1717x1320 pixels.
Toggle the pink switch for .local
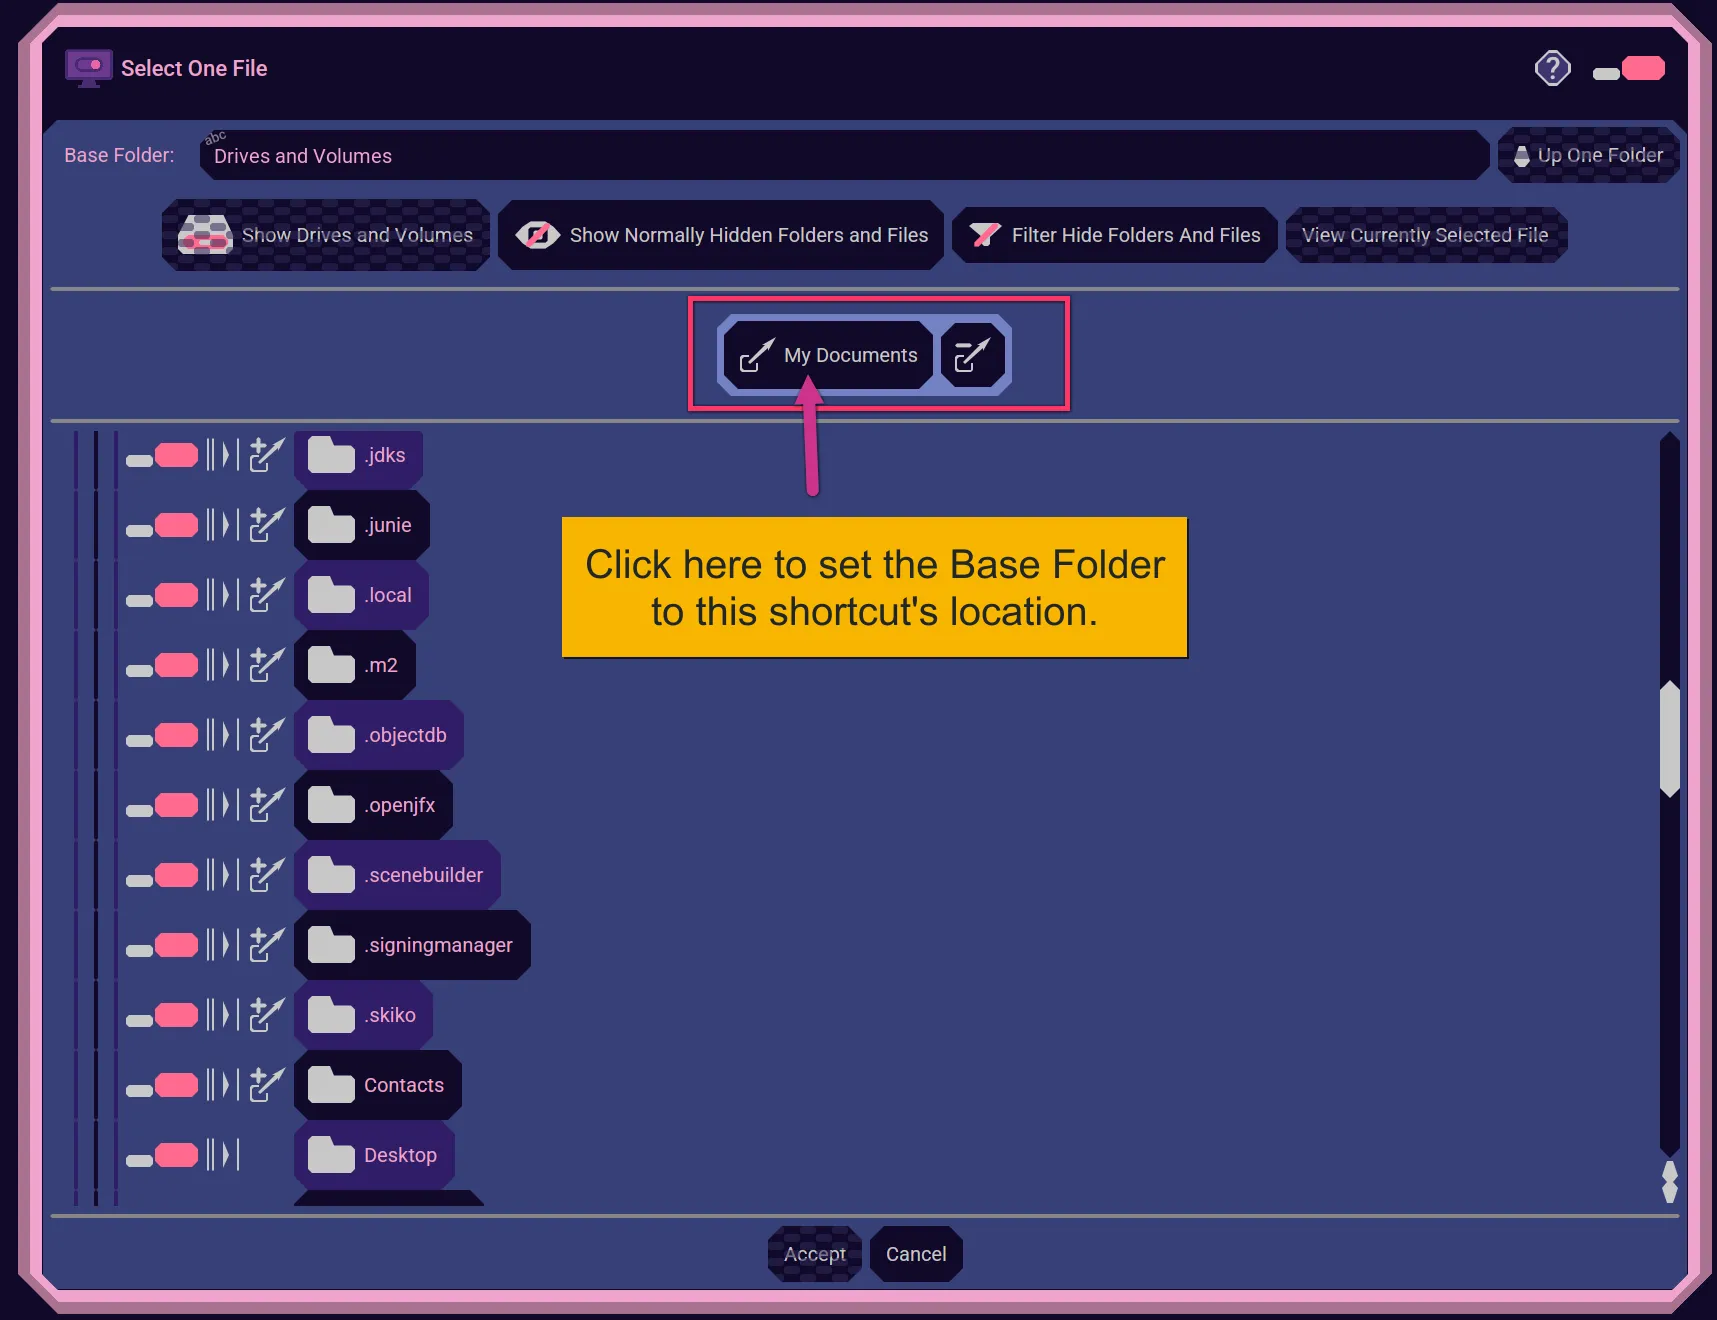[x=162, y=596]
